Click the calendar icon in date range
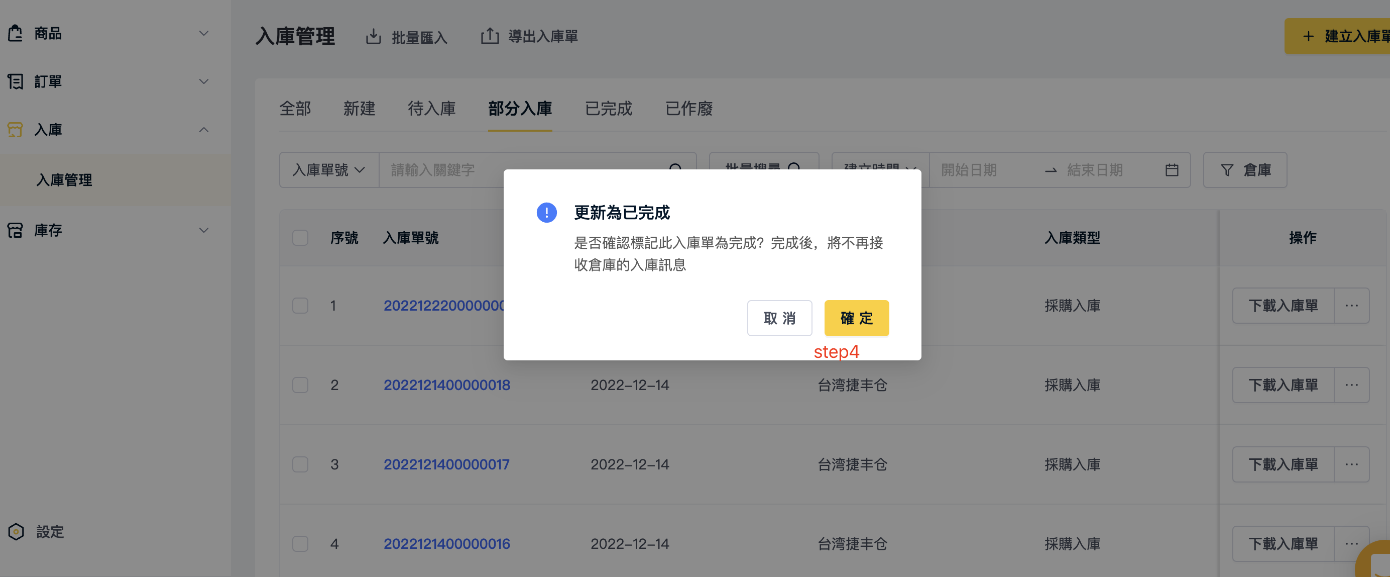 (x=1172, y=170)
